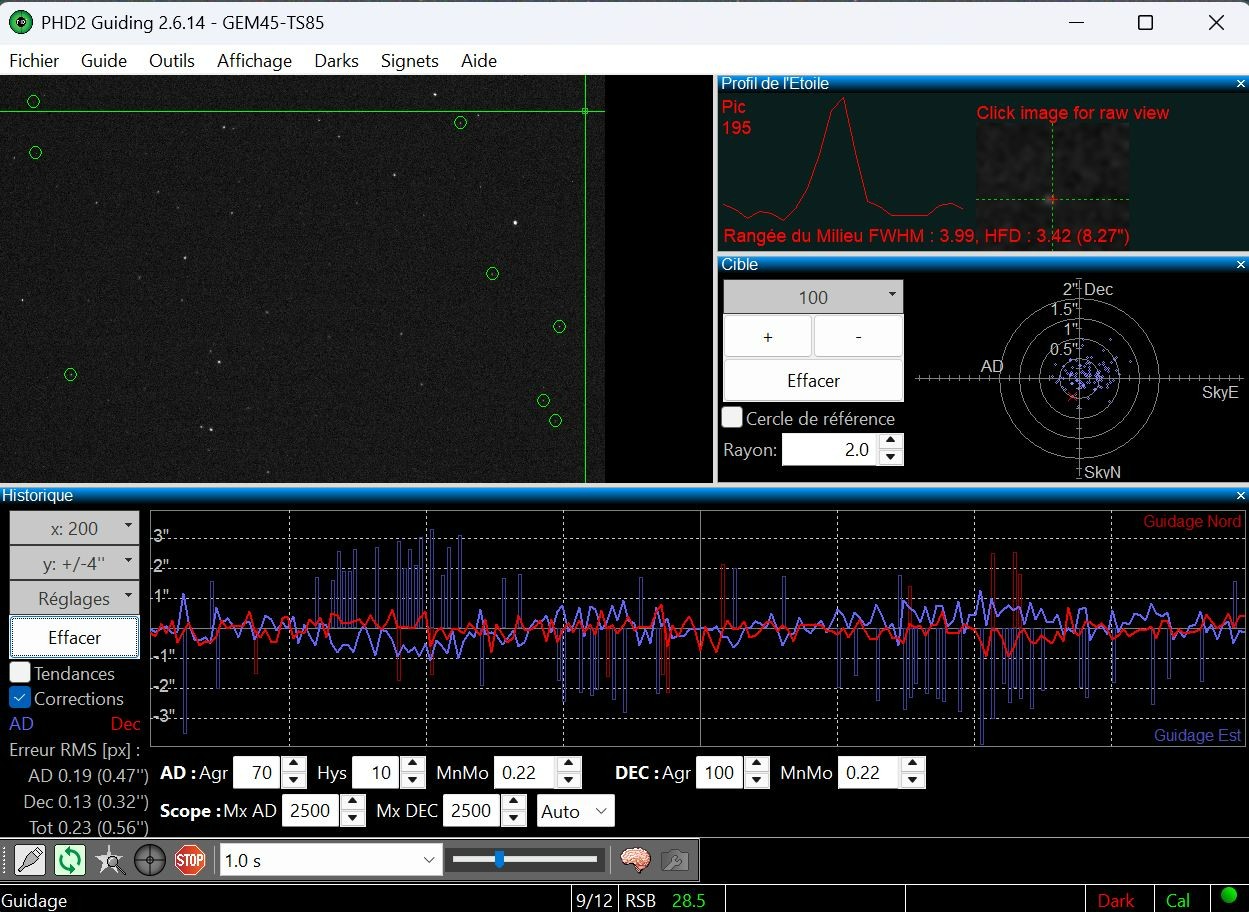1249x912 pixels.
Task: Open the exposure time 1.0 s dropdown
Action: (331, 860)
